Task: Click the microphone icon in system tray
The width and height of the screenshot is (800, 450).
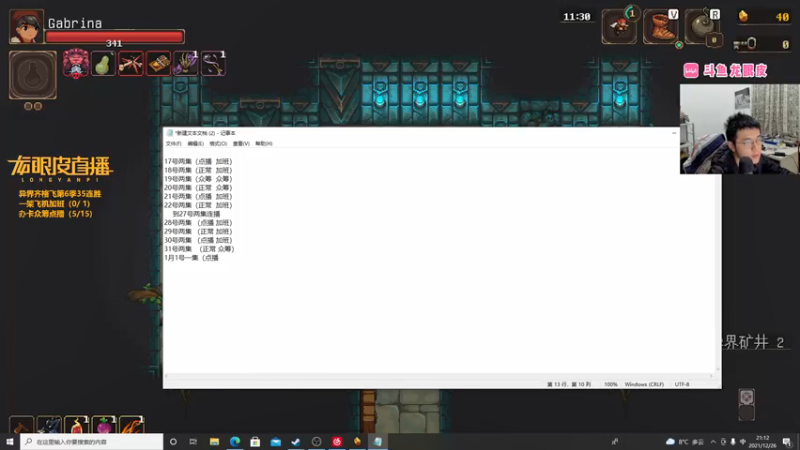Action: tap(733, 442)
